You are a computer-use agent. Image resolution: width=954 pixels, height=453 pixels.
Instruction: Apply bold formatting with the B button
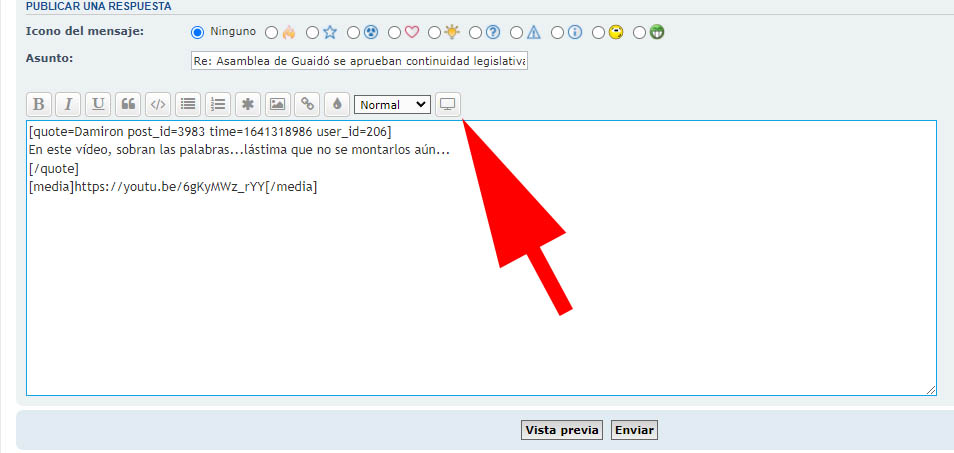38,105
